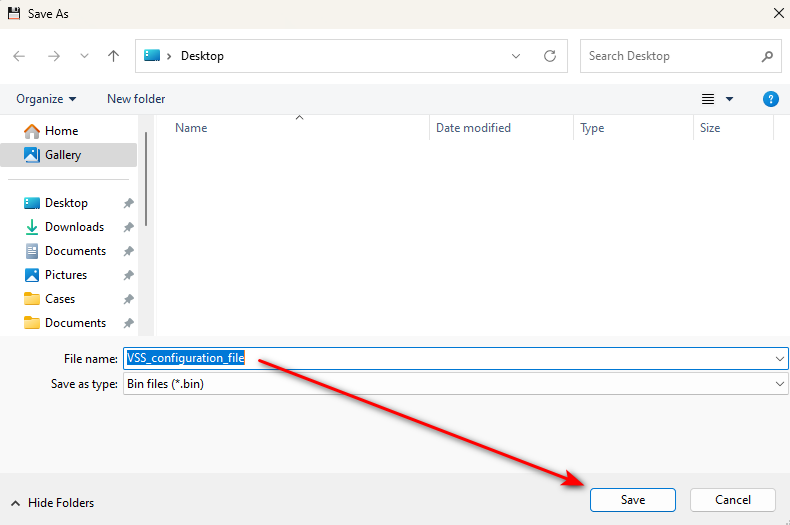Refresh the Desktop folder view
Screen dimensions: 790x525
point(550,56)
